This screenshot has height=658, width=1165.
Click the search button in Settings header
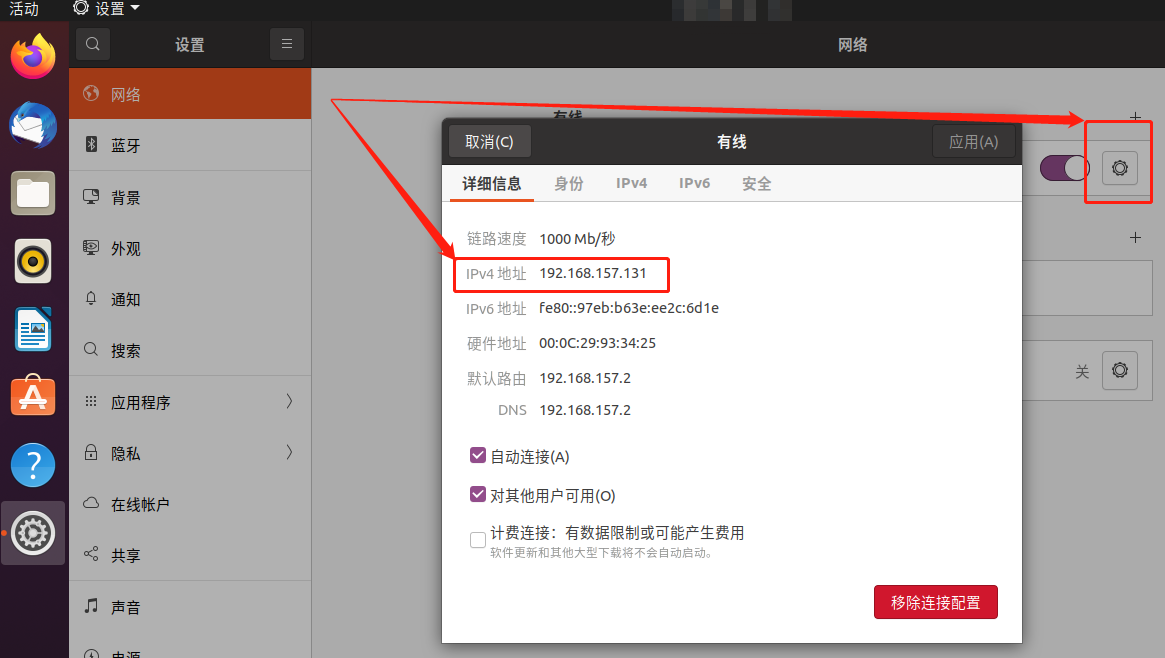93,44
